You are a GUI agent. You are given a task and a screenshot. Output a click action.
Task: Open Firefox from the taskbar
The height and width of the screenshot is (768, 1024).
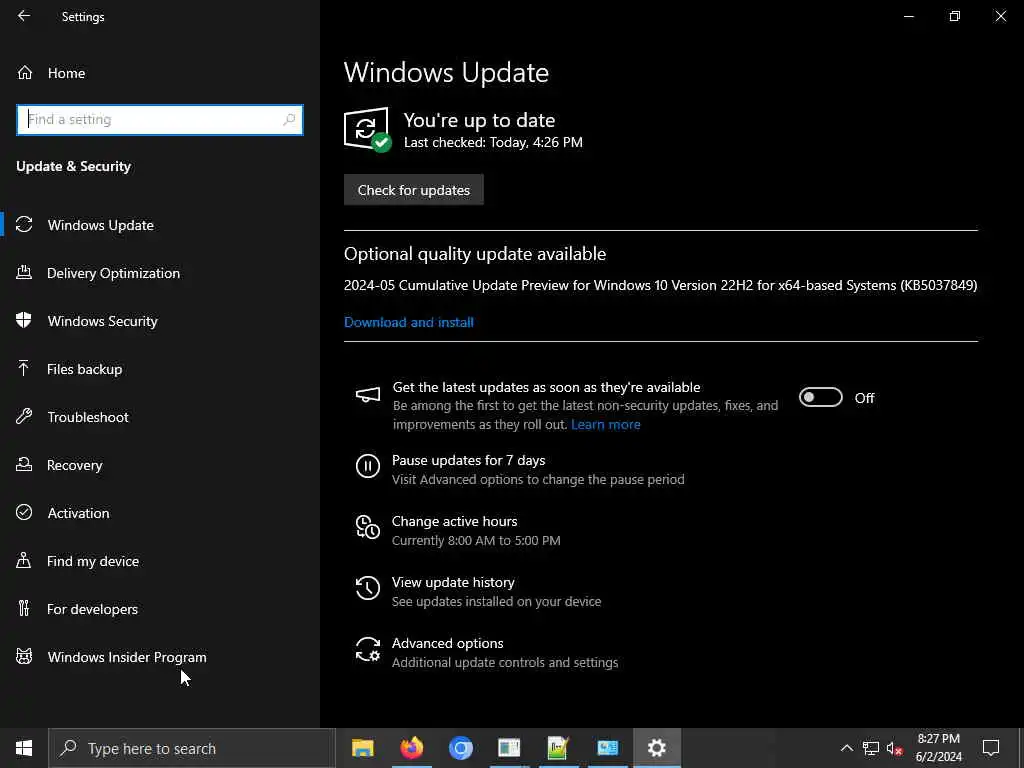coord(411,748)
